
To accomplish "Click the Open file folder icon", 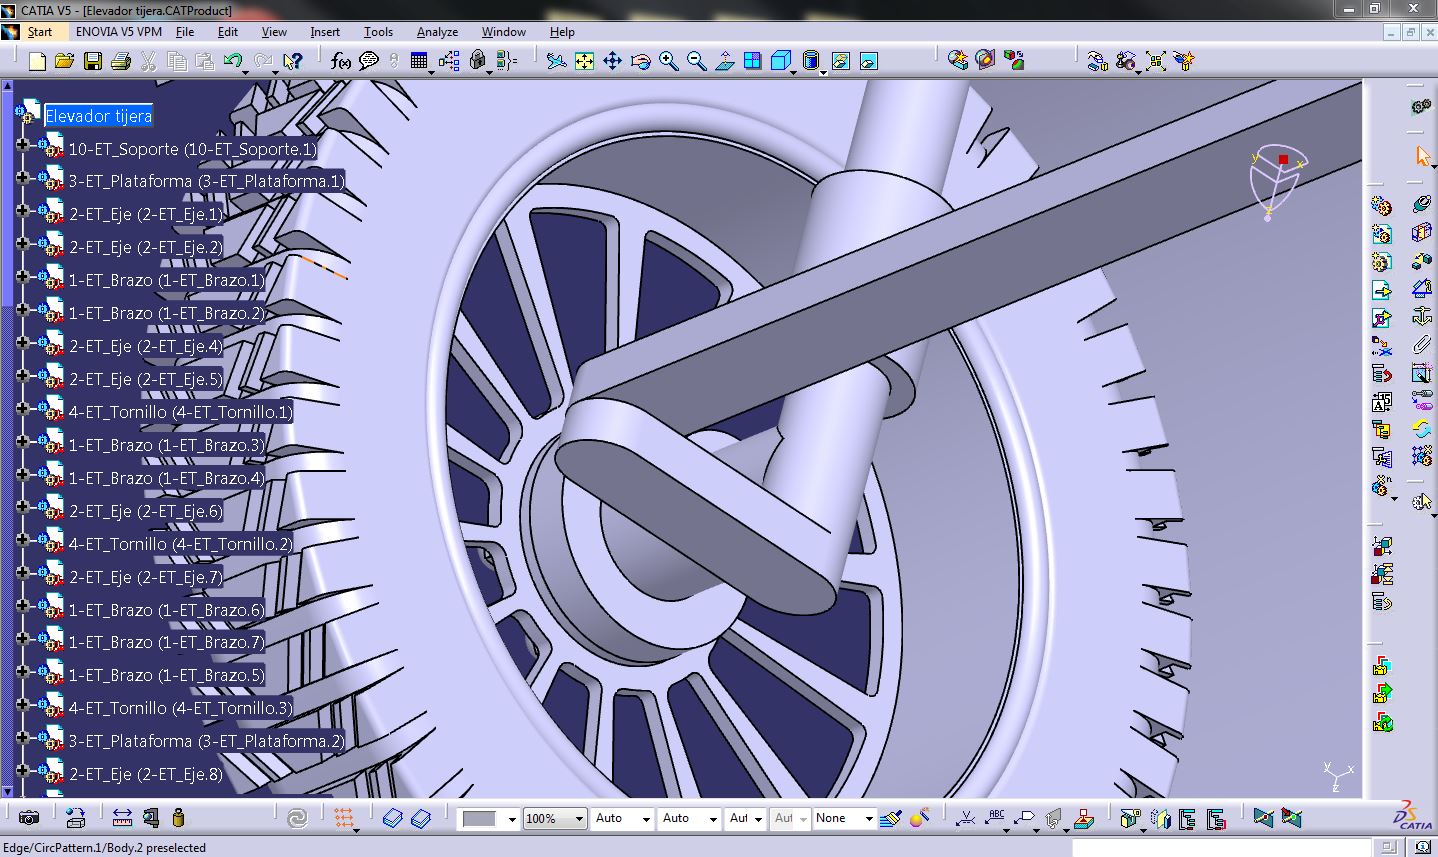I will coord(65,61).
